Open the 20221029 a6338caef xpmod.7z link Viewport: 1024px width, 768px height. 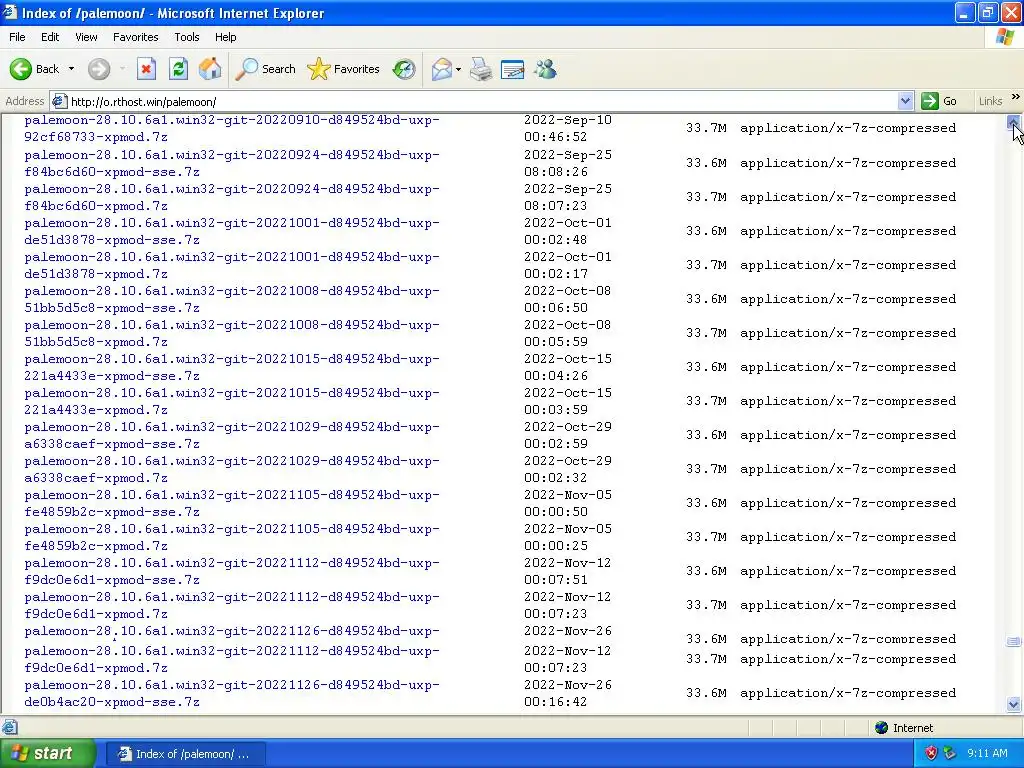[231, 469]
